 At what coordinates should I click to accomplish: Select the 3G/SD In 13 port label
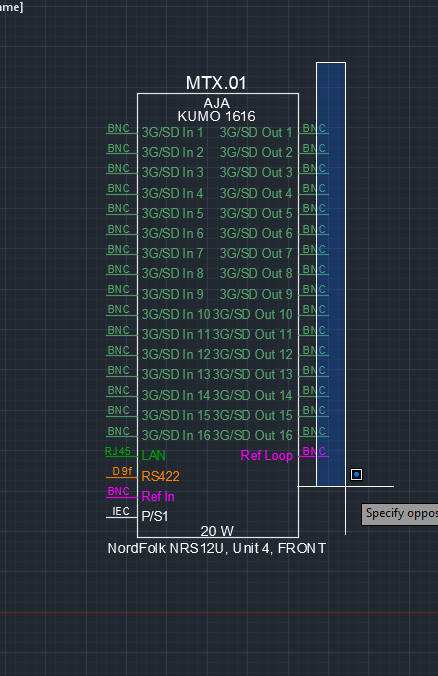[176, 374]
